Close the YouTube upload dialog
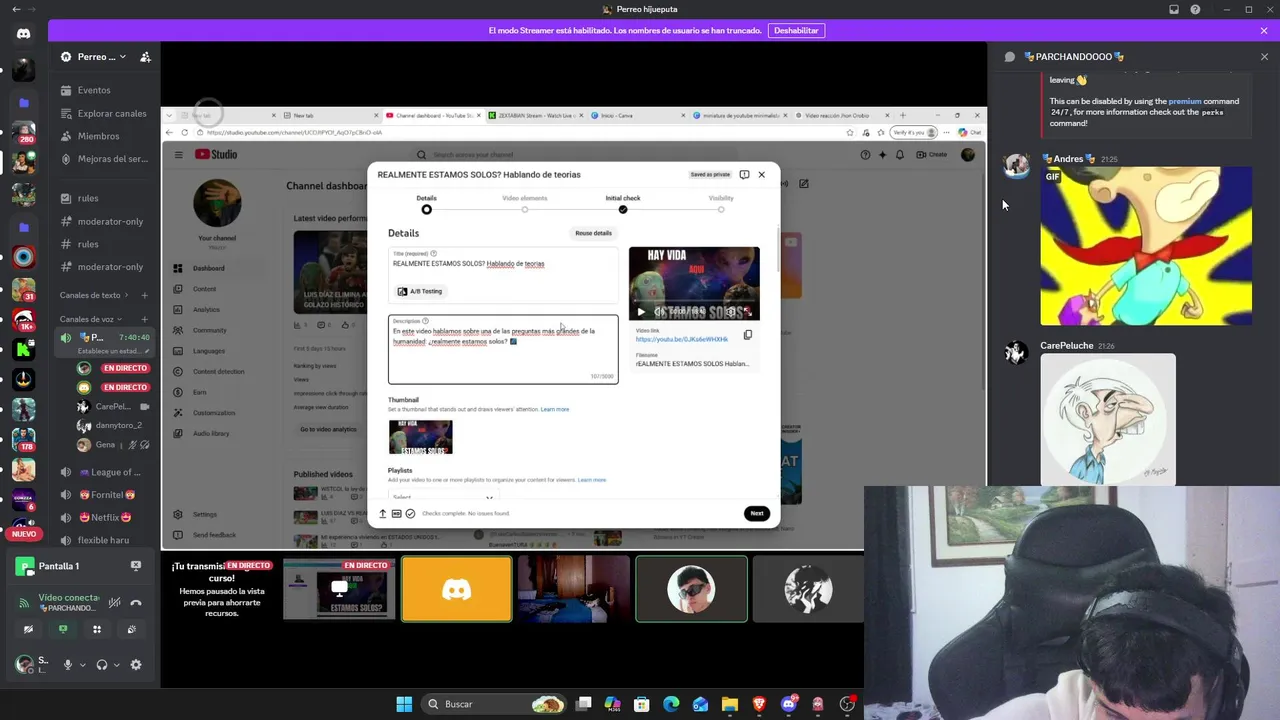The height and width of the screenshot is (720, 1280). 761,174
